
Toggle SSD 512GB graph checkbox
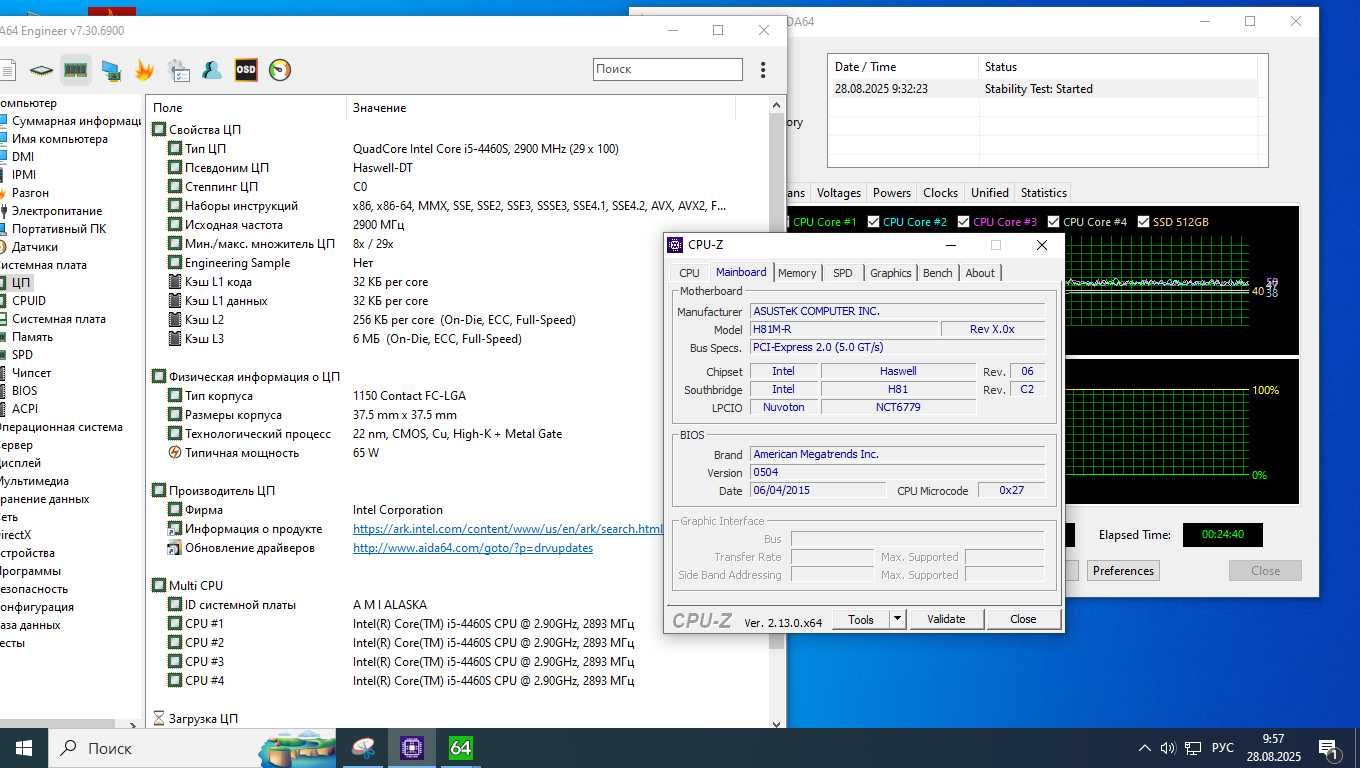tap(1144, 222)
